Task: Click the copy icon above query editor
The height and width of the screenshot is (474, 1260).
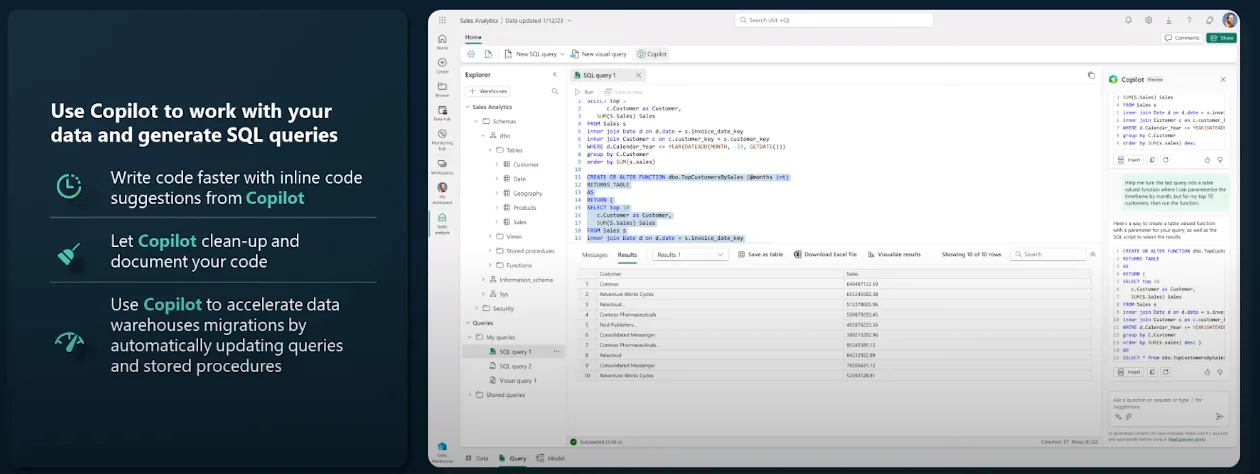Action: 1091,75
